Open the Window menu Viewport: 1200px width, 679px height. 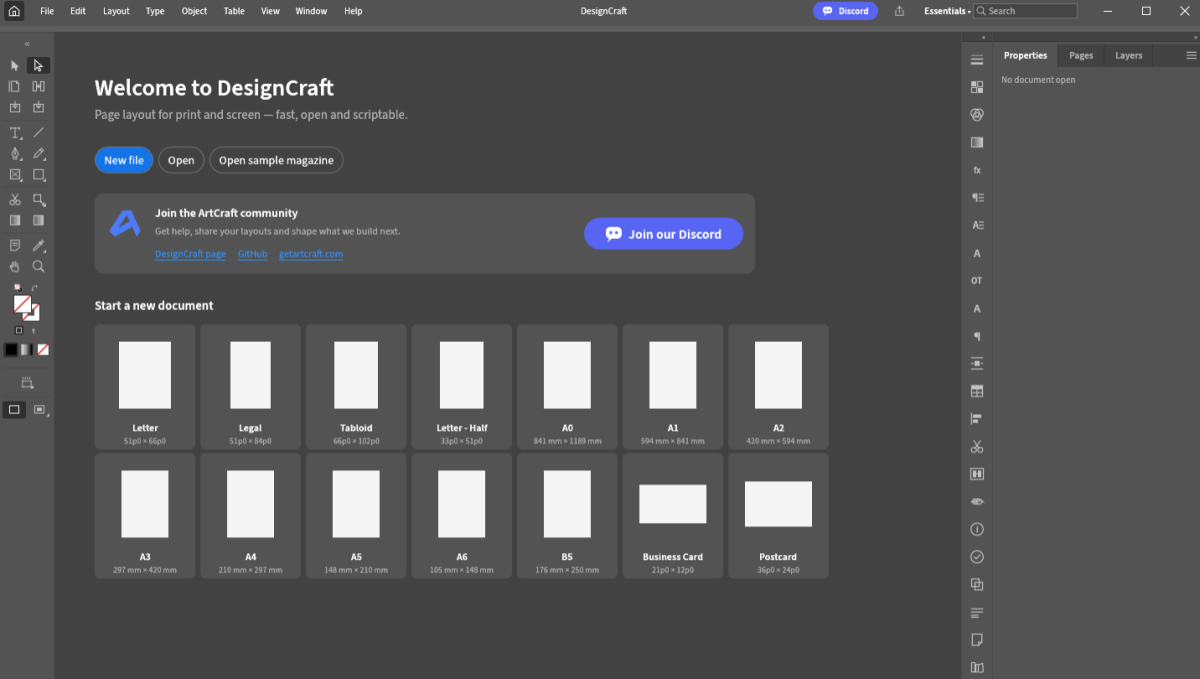311,11
